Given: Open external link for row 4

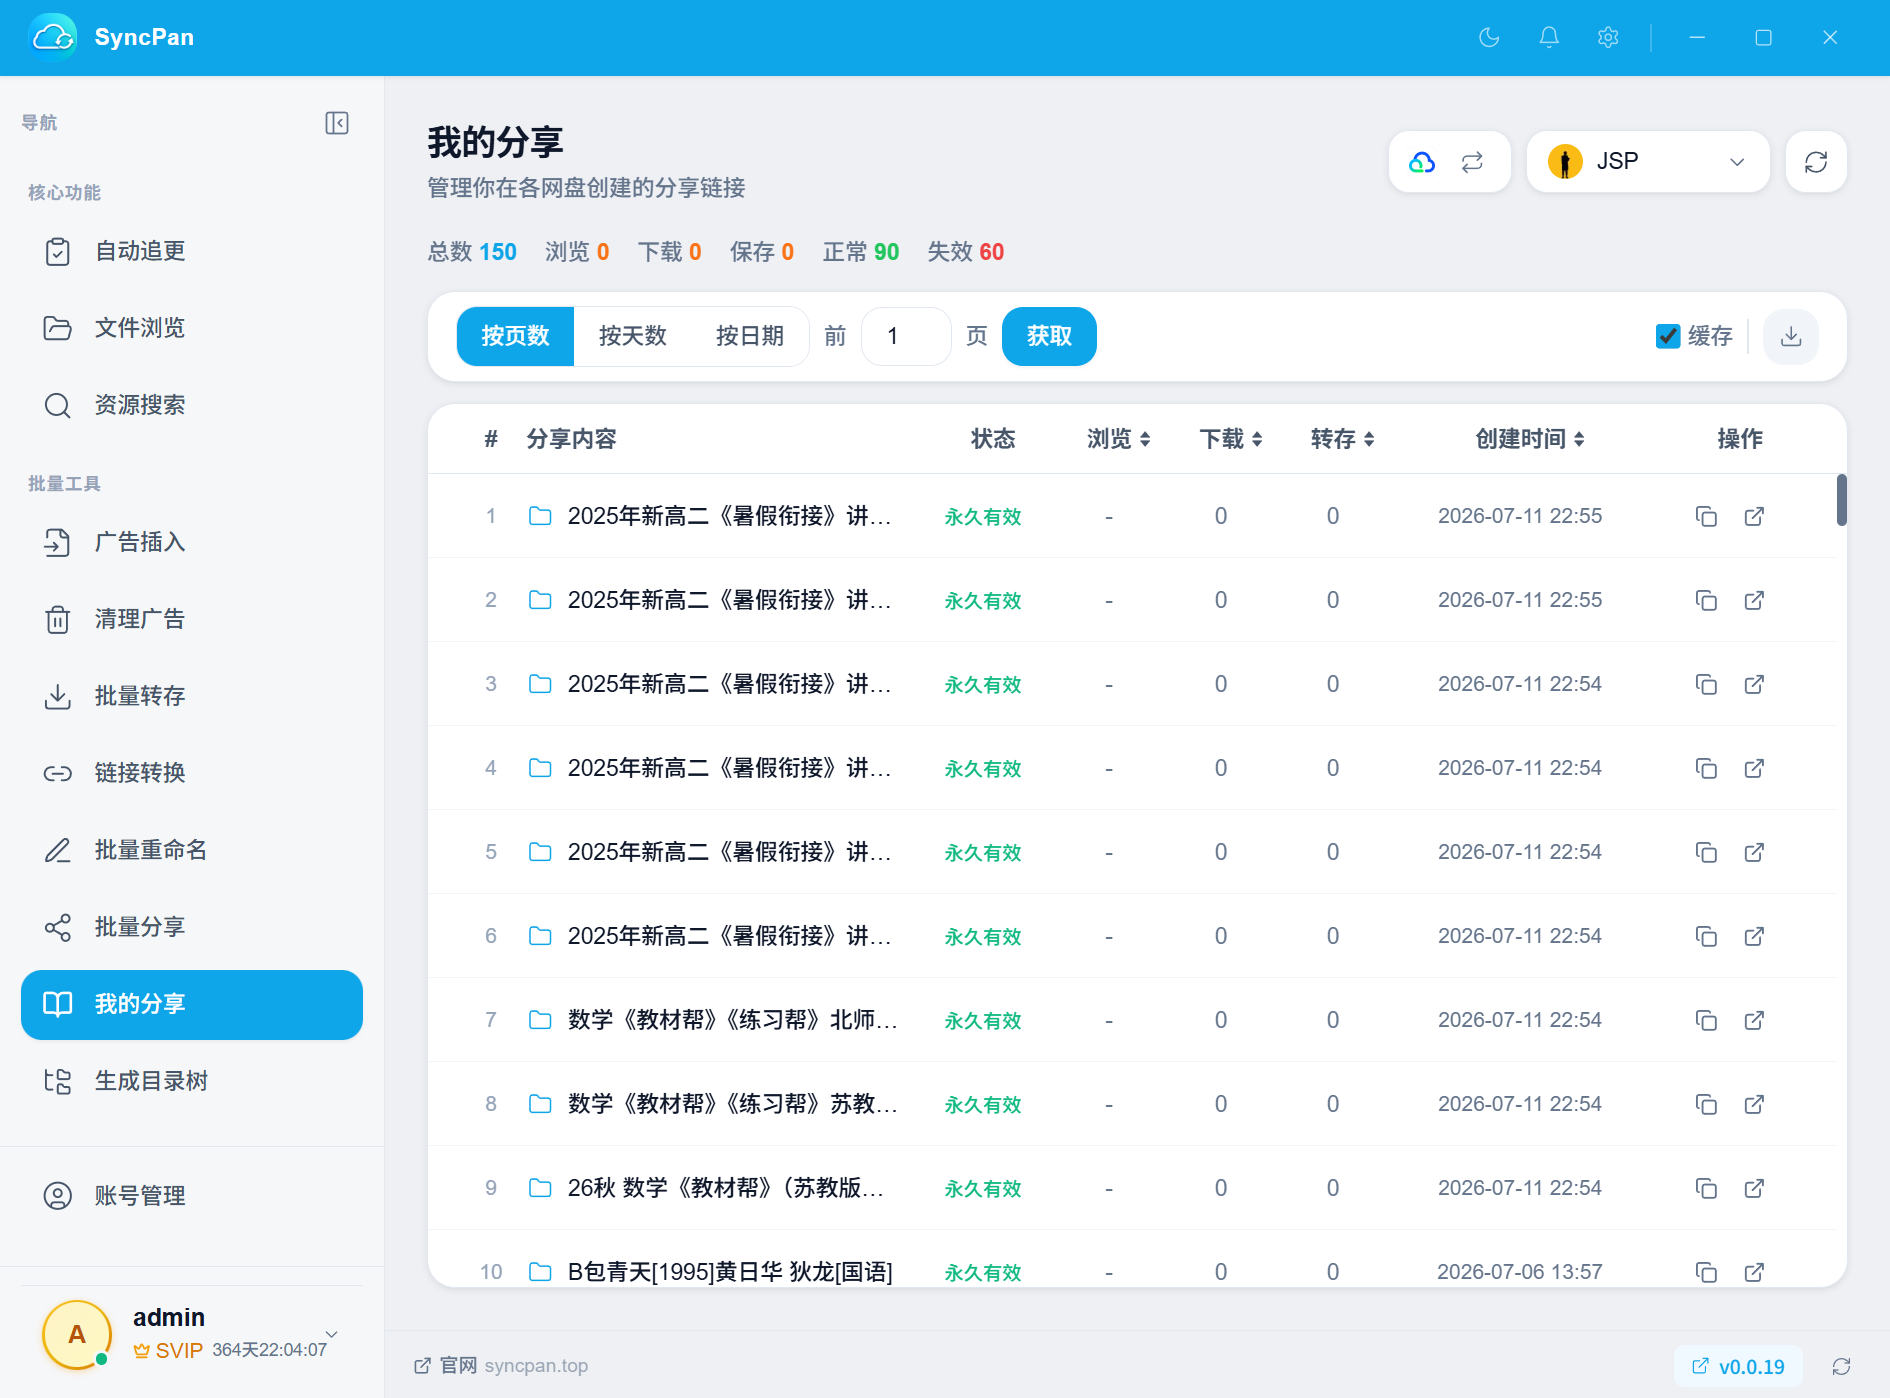Looking at the screenshot, I should click(1754, 768).
